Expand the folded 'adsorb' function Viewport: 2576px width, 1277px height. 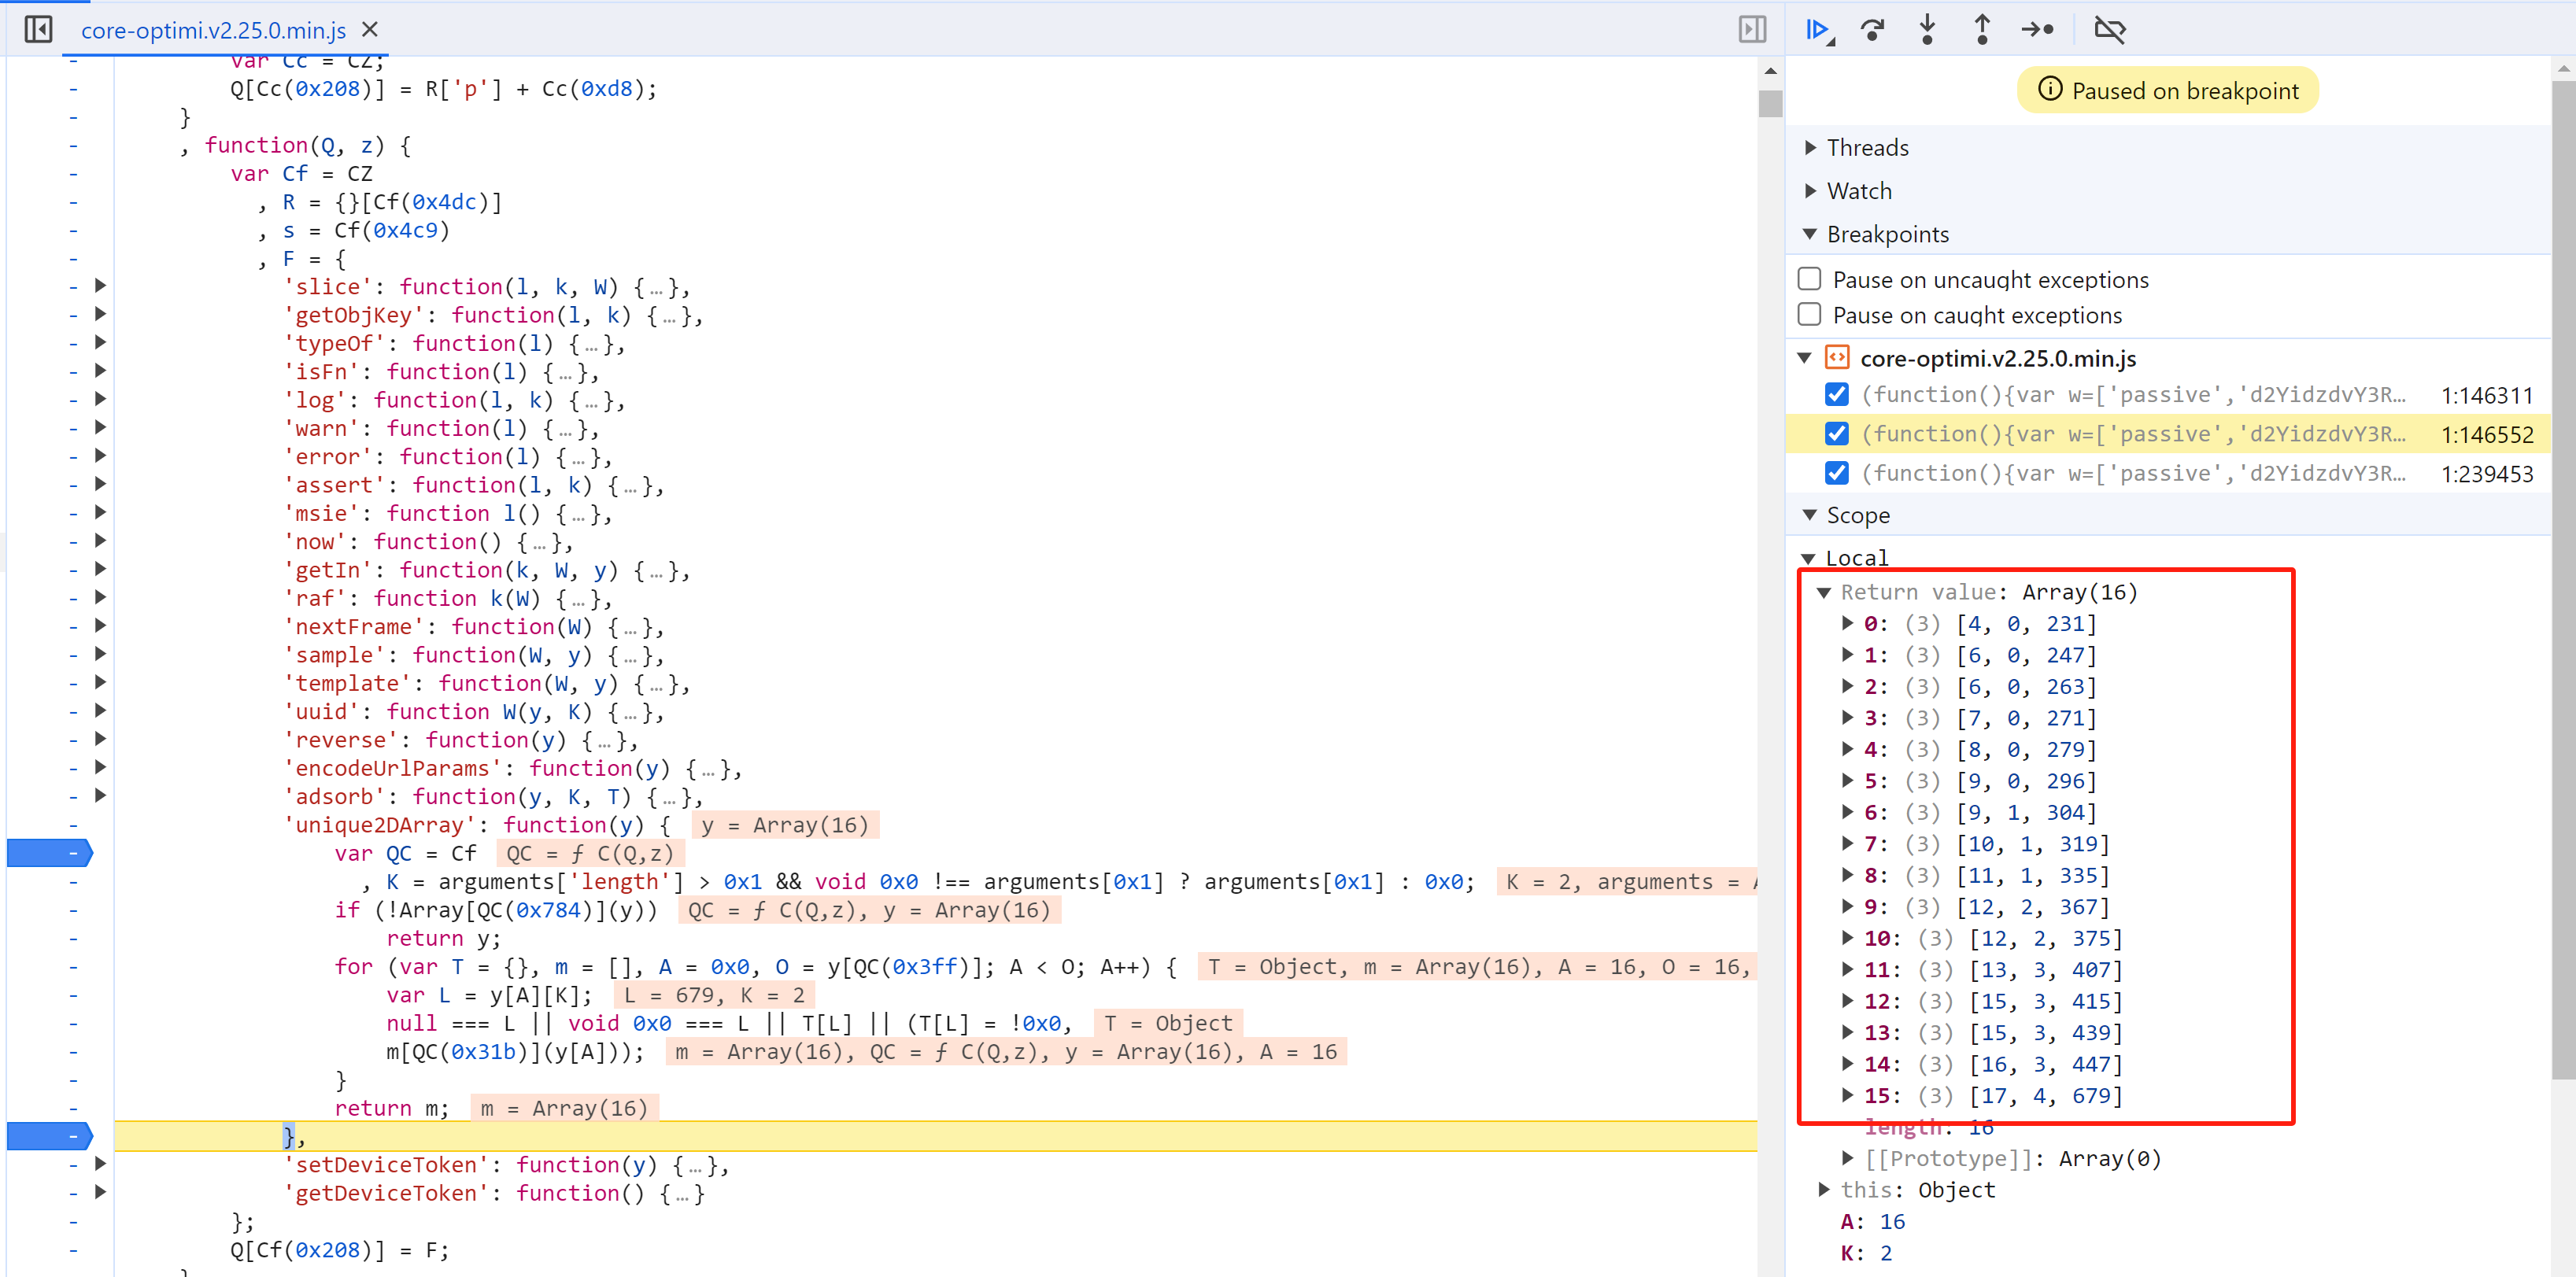pos(100,796)
